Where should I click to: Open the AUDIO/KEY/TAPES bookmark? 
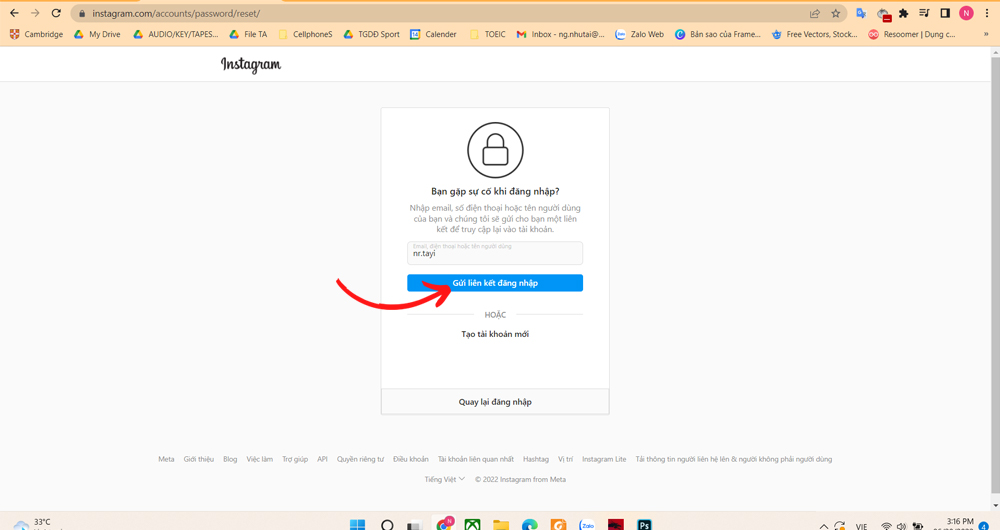(x=175, y=34)
